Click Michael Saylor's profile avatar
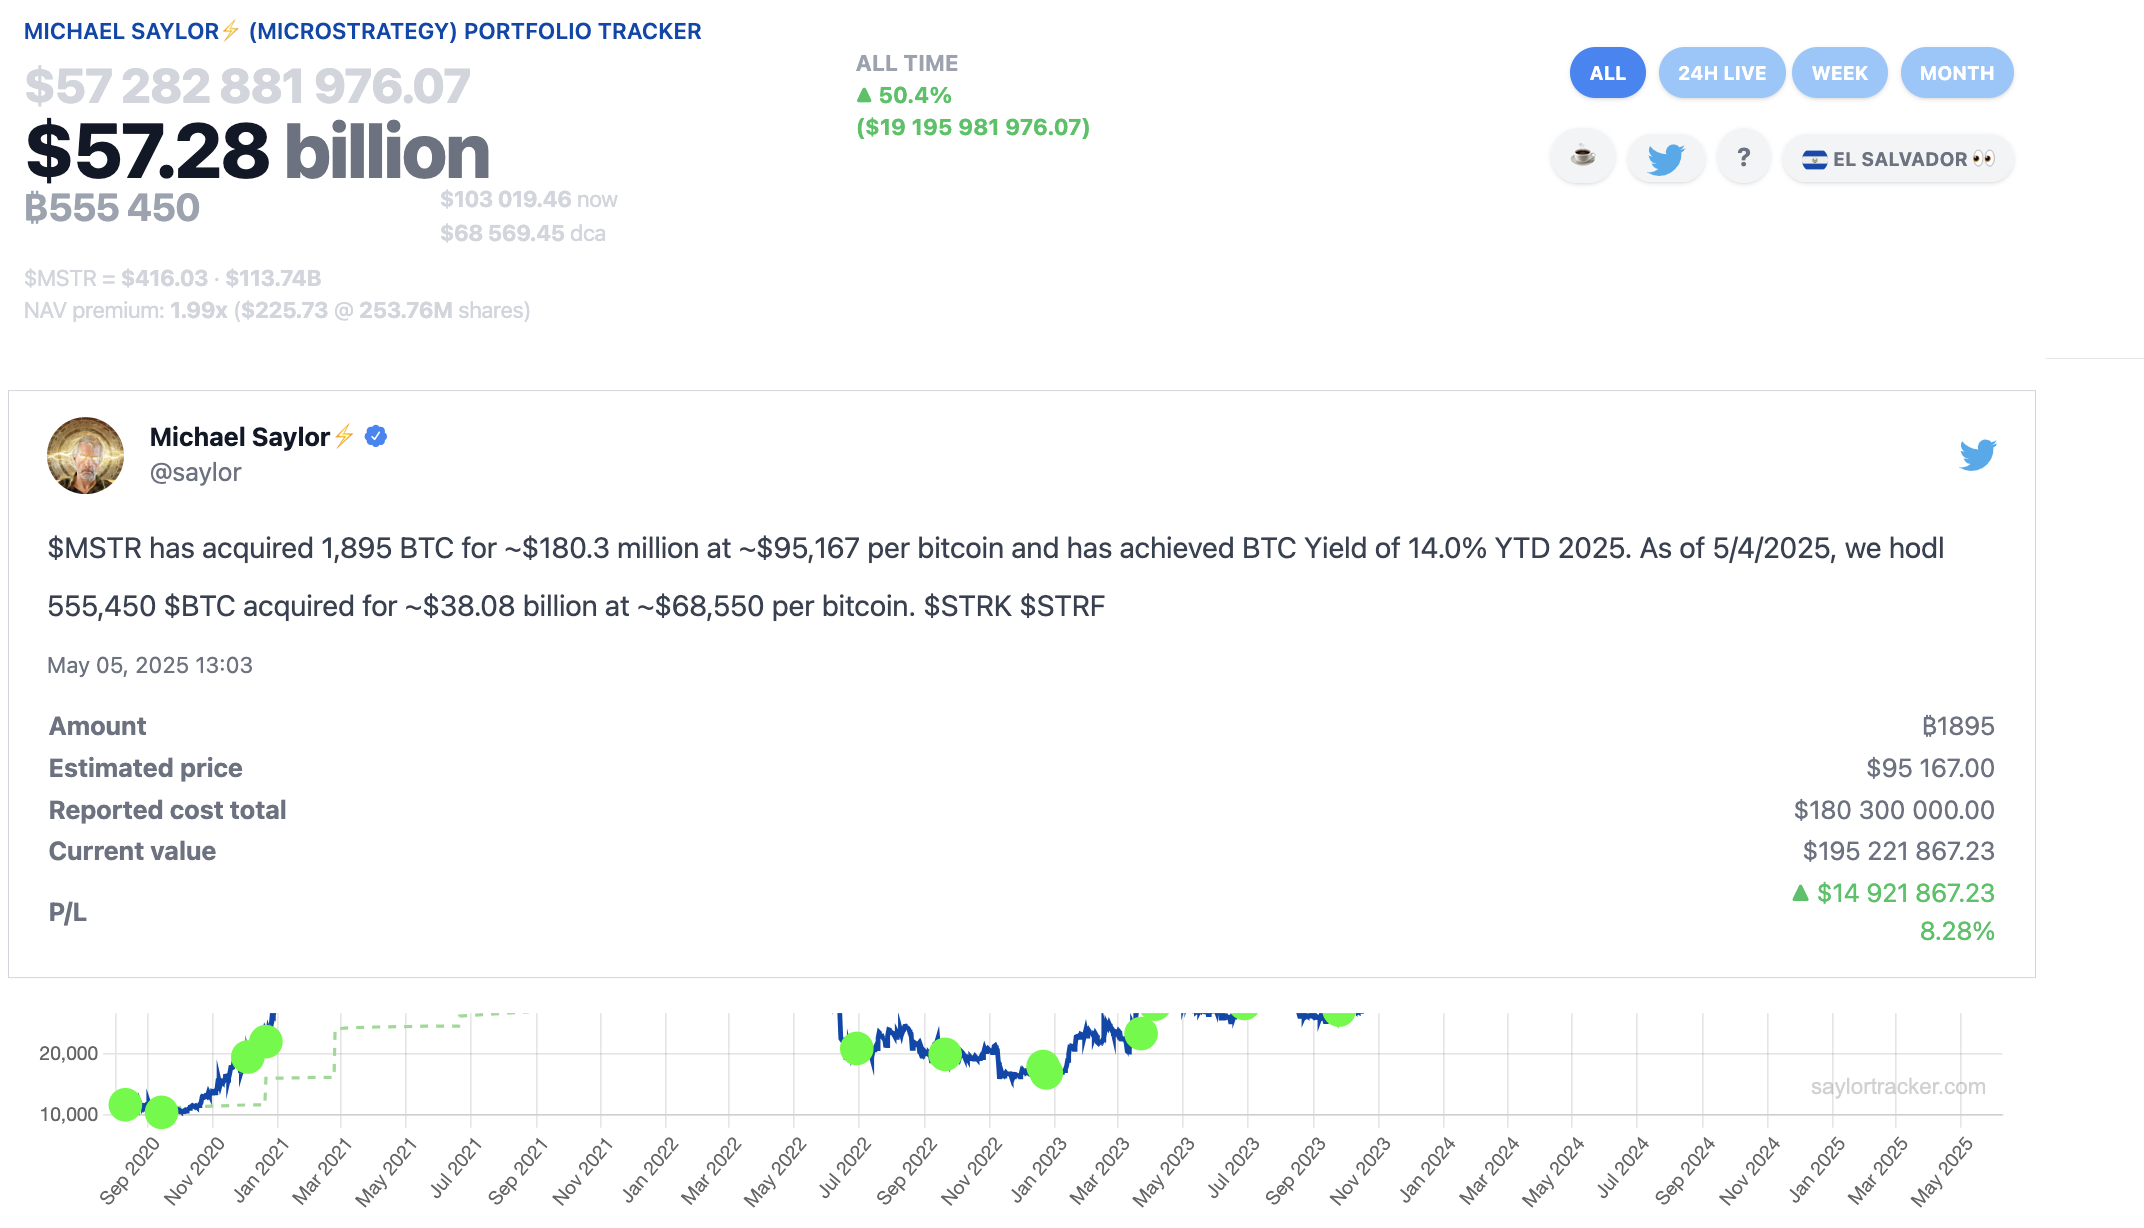Screen dimensions: 2144x1228 coord(86,455)
